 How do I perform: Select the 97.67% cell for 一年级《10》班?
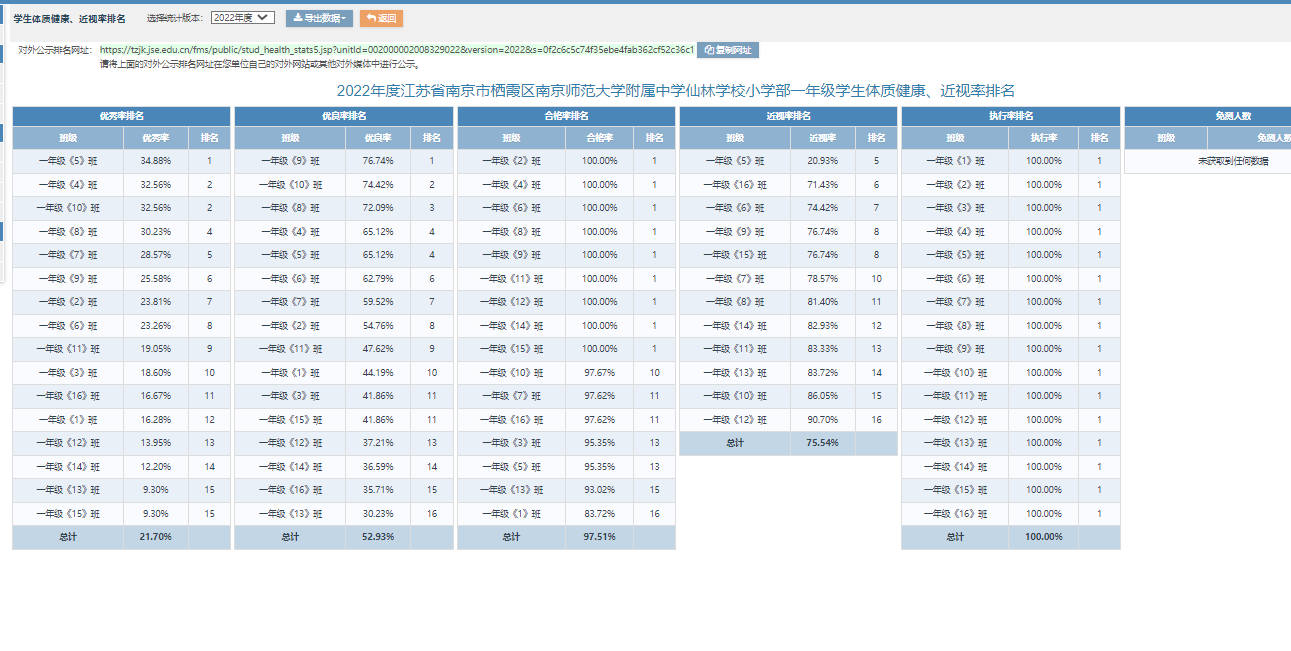click(600, 373)
